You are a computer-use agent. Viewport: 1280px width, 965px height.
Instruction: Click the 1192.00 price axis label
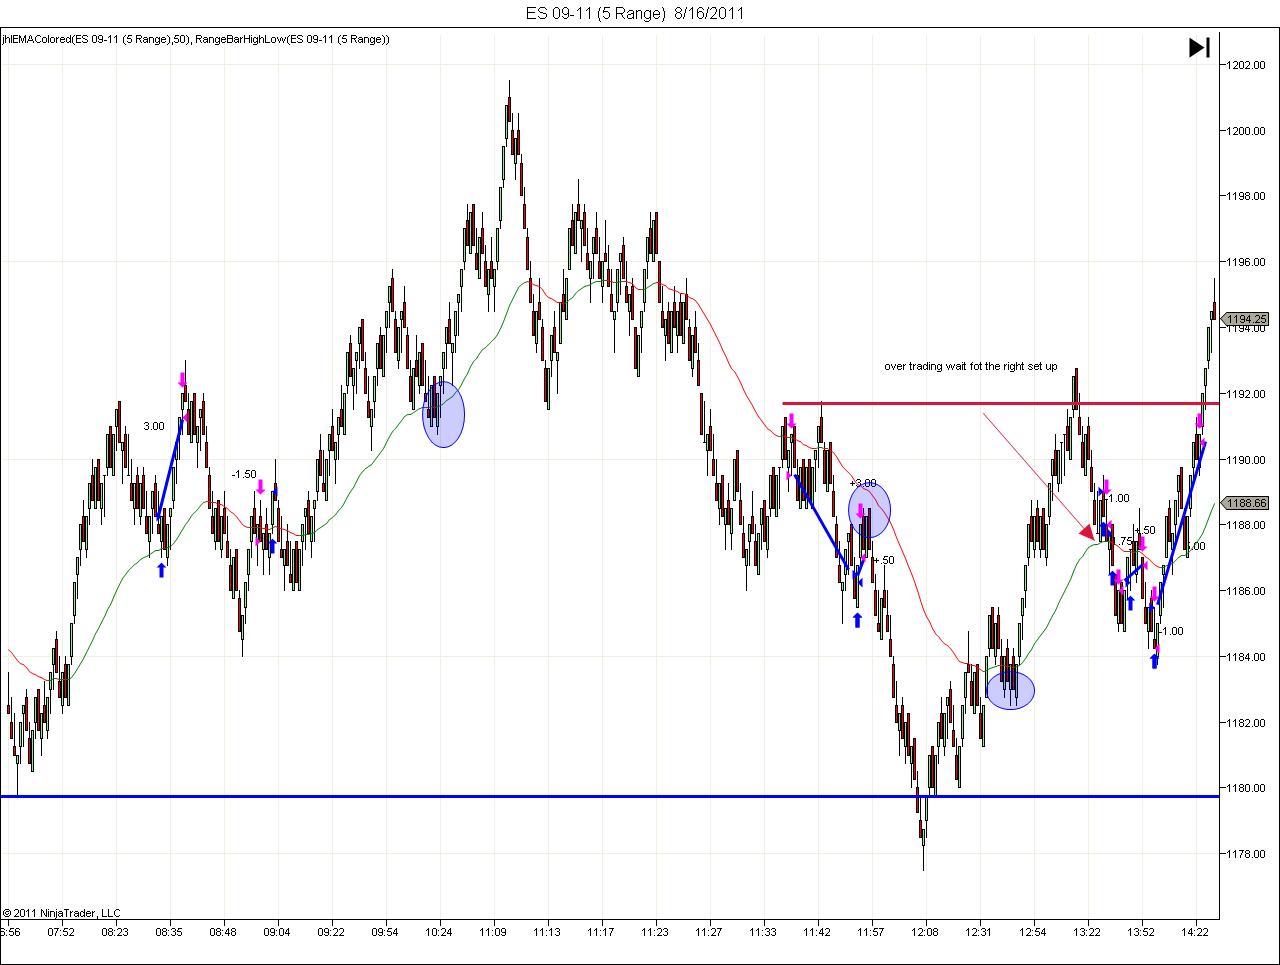[1246, 394]
